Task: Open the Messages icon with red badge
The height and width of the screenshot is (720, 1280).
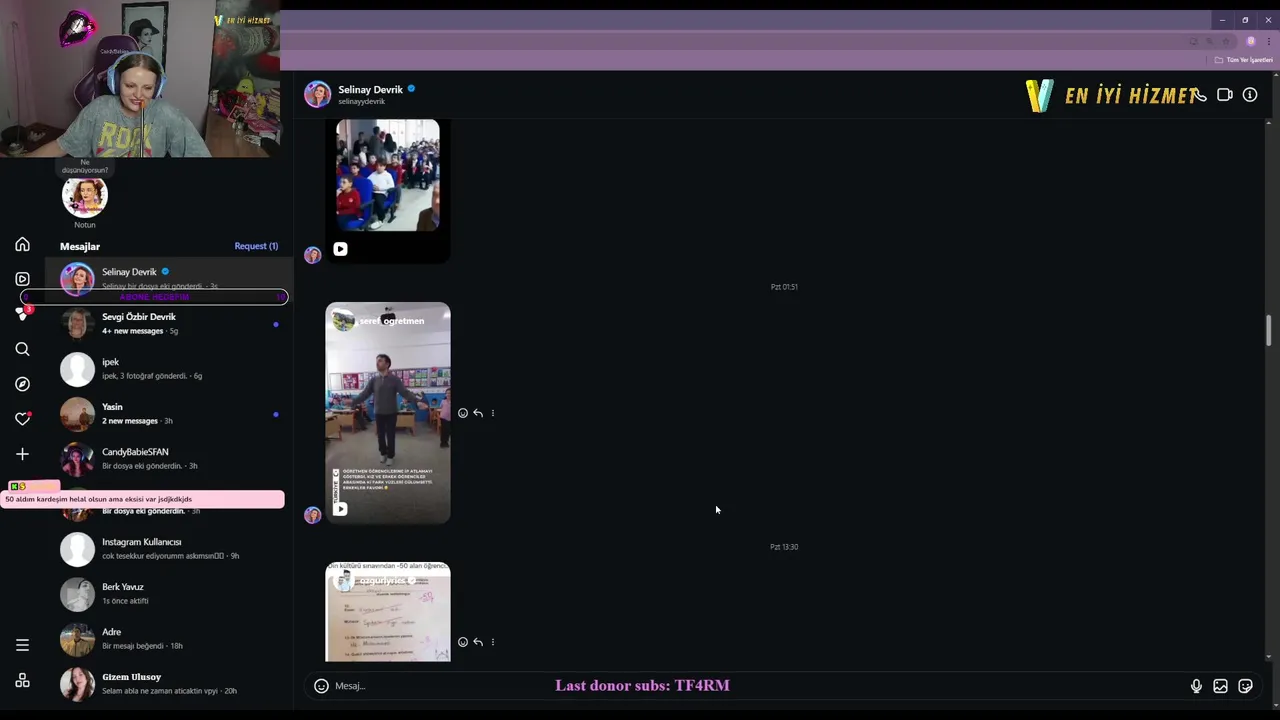Action: pyautogui.click(x=22, y=314)
